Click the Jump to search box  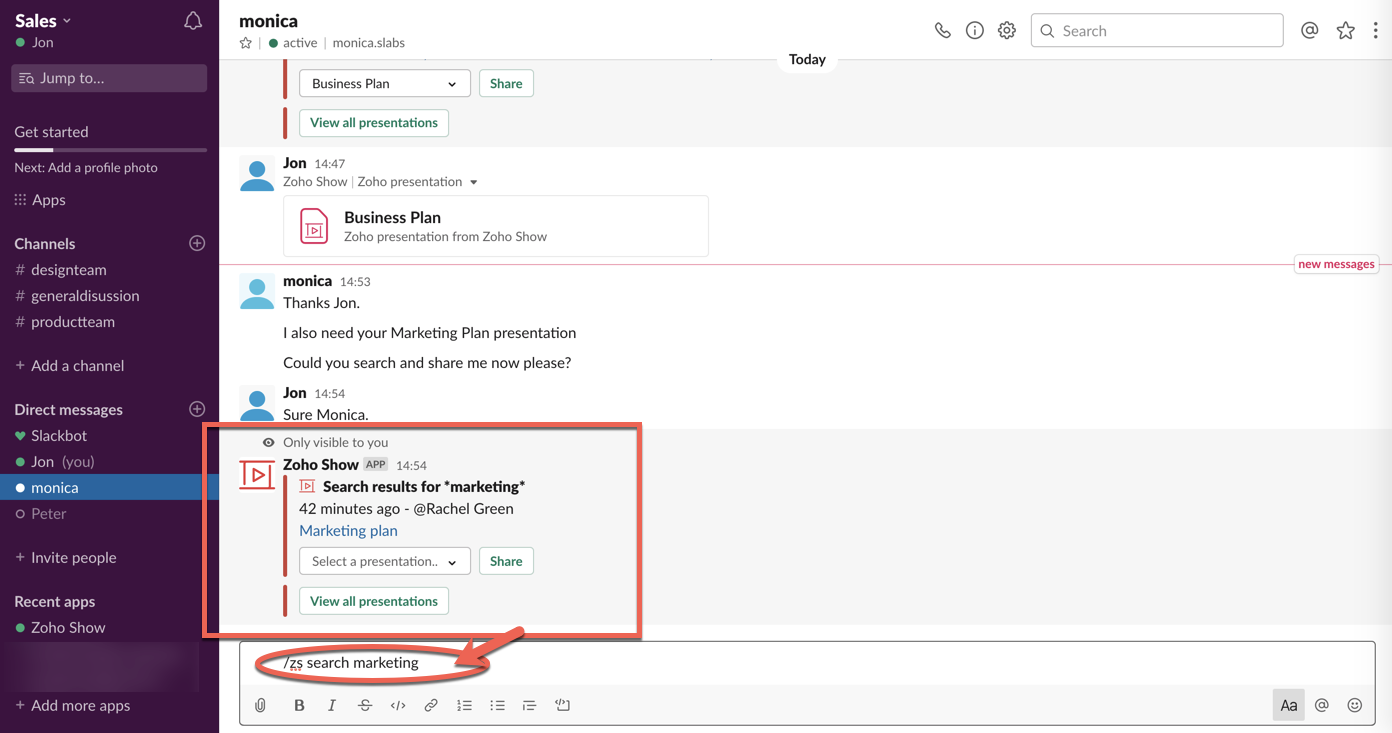click(109, 78)
